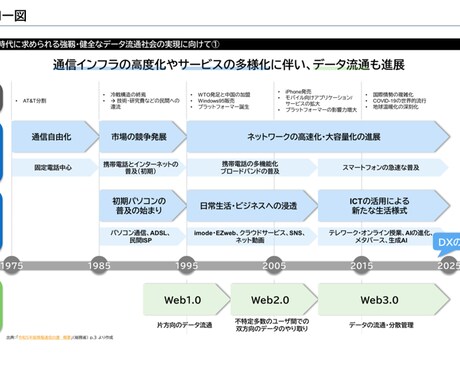Select the 2005 timeline marker
The height and width of the screenshot is (380, 460).
point(274,266)
